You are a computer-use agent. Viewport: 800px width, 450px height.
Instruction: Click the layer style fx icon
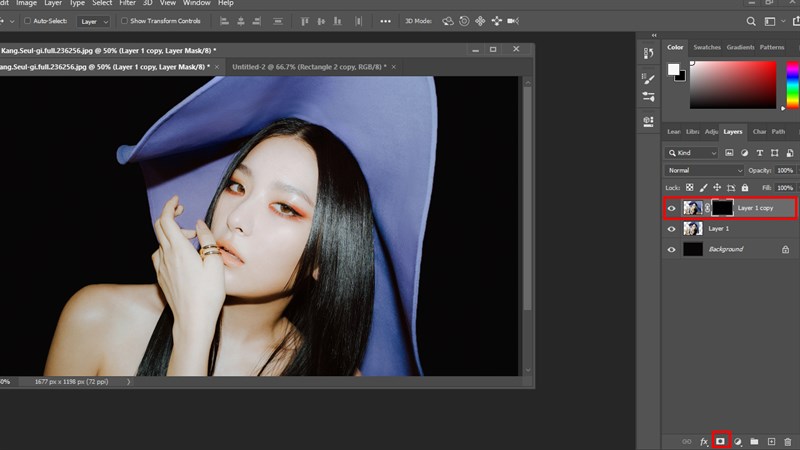(704, 441)
